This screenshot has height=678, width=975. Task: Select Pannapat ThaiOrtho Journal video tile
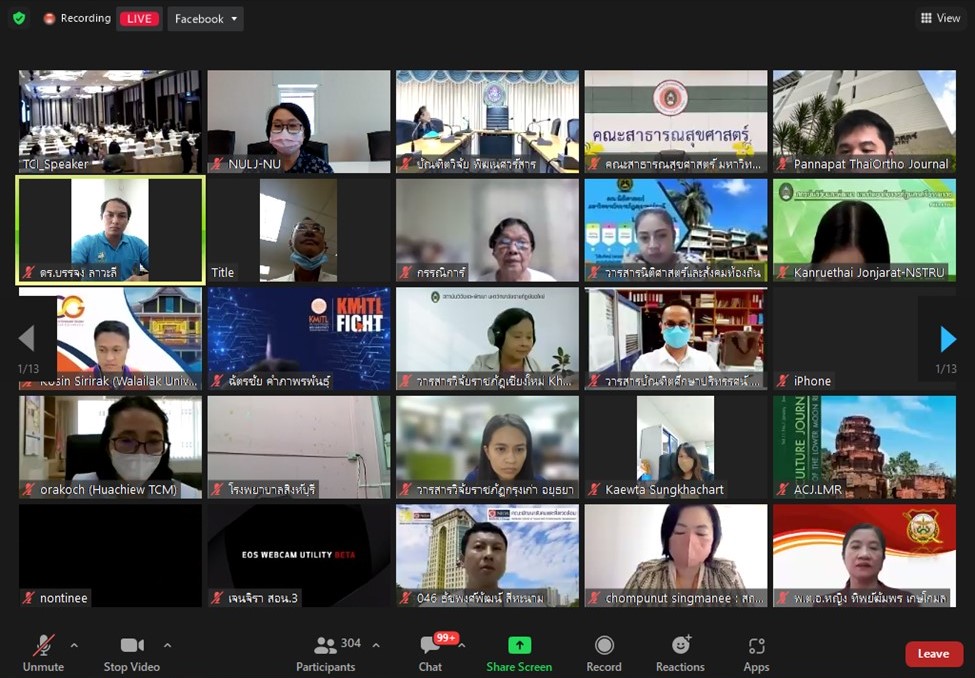pyautogui.click(x=864, y=121)
